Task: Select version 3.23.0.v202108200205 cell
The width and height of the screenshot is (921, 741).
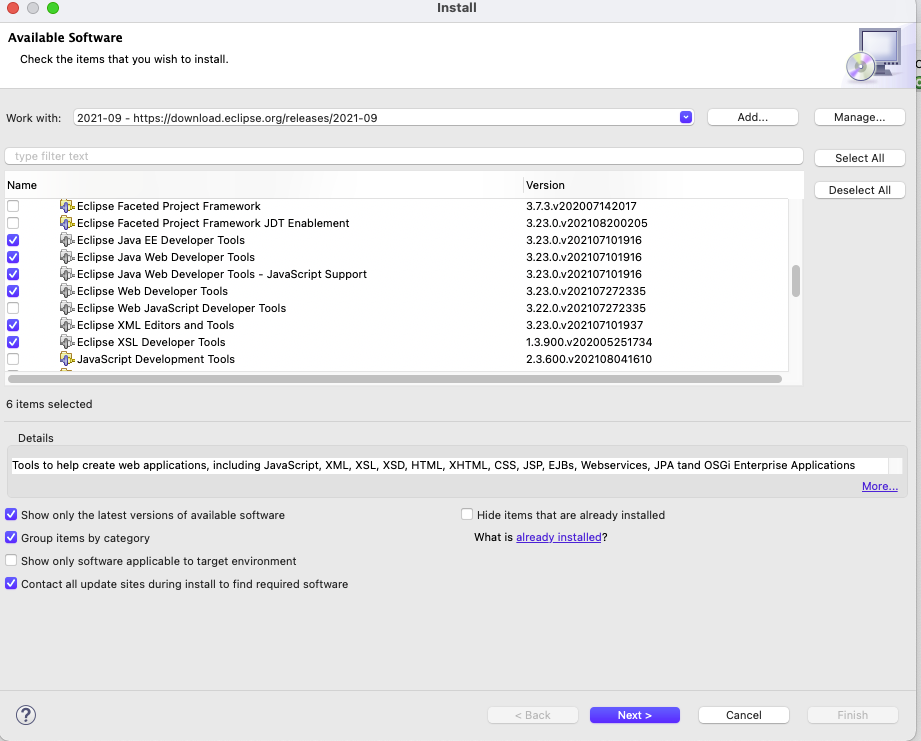Action: click(x=587, y=223)
